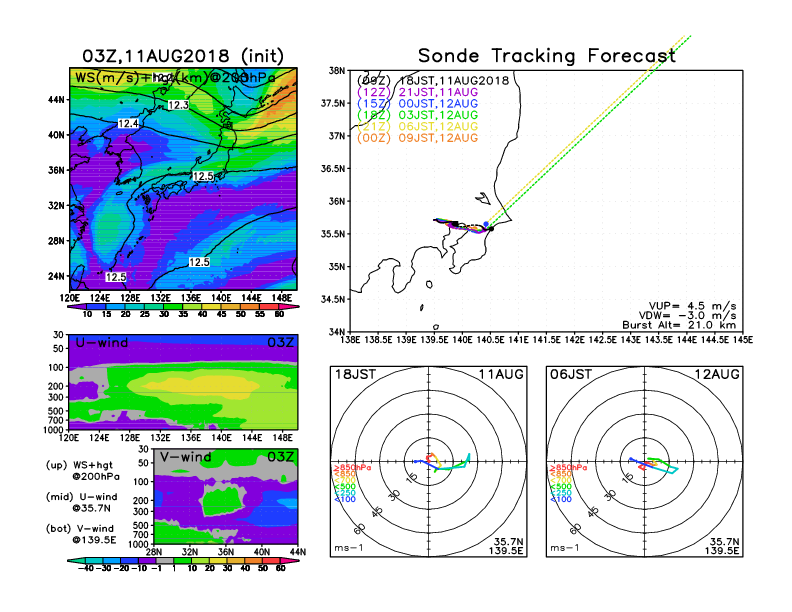Click the '(up) WS+hgt @200hPa' description
The image size is (792, 612).
click(x=83, y=471)
